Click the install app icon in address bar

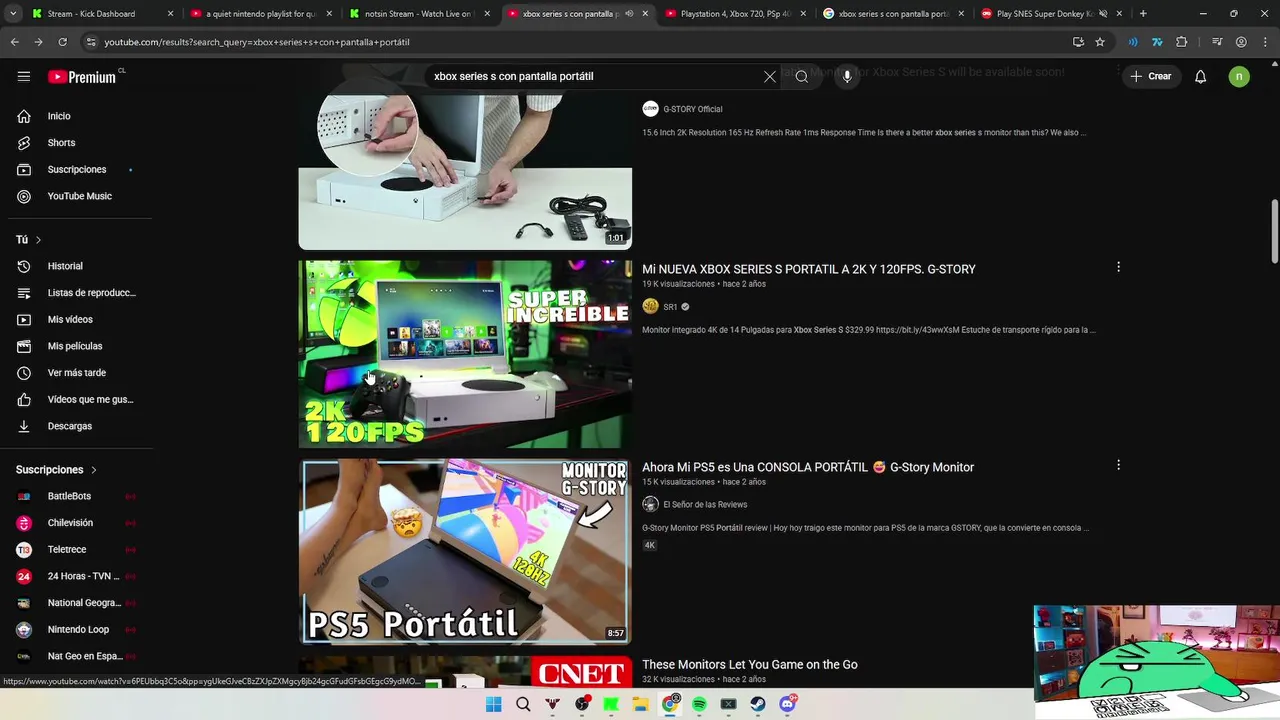tap(1078, 42)
